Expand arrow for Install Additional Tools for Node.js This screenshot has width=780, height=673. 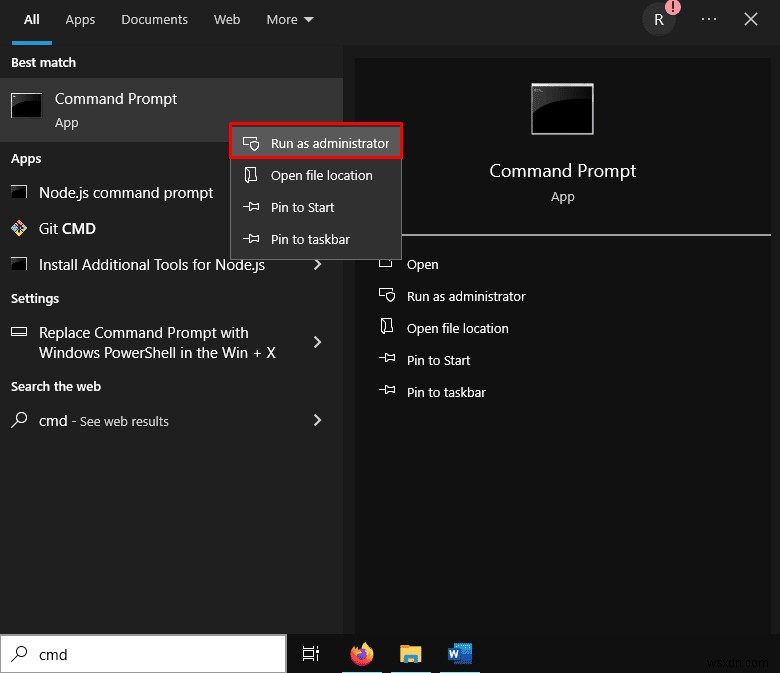coord(317,265)
